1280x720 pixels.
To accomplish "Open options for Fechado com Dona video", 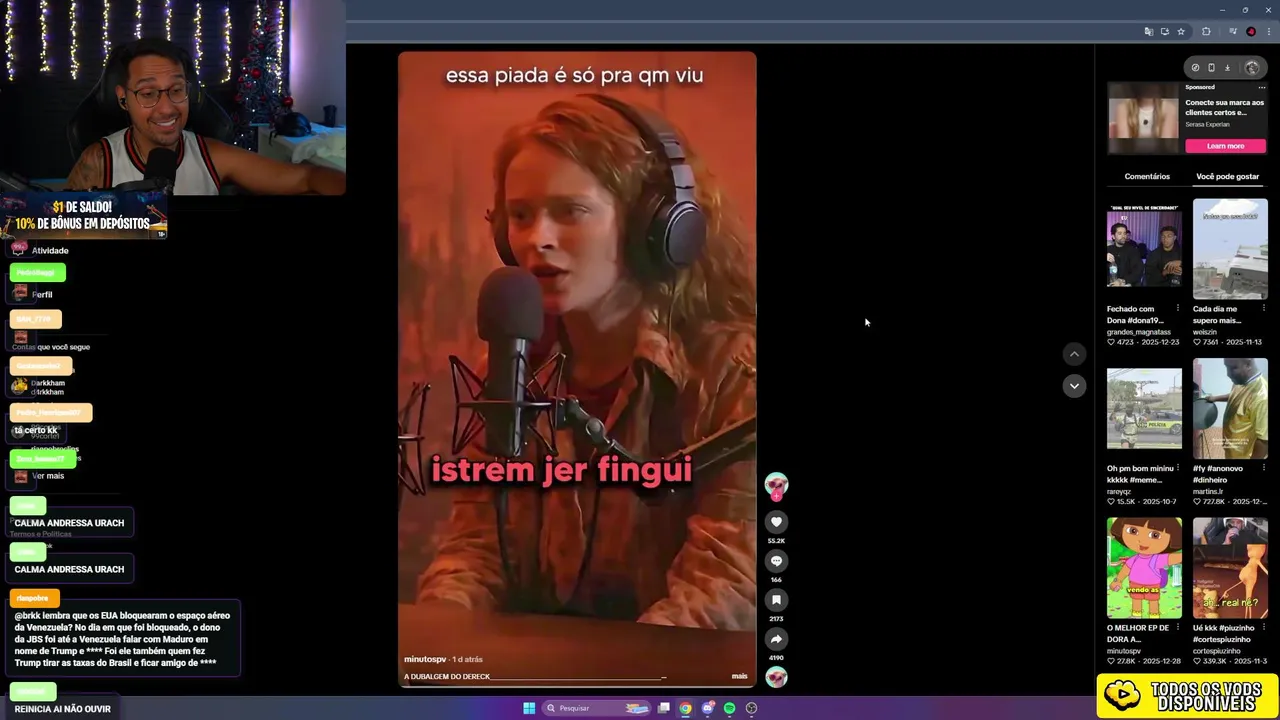I will coord(1177,309).
